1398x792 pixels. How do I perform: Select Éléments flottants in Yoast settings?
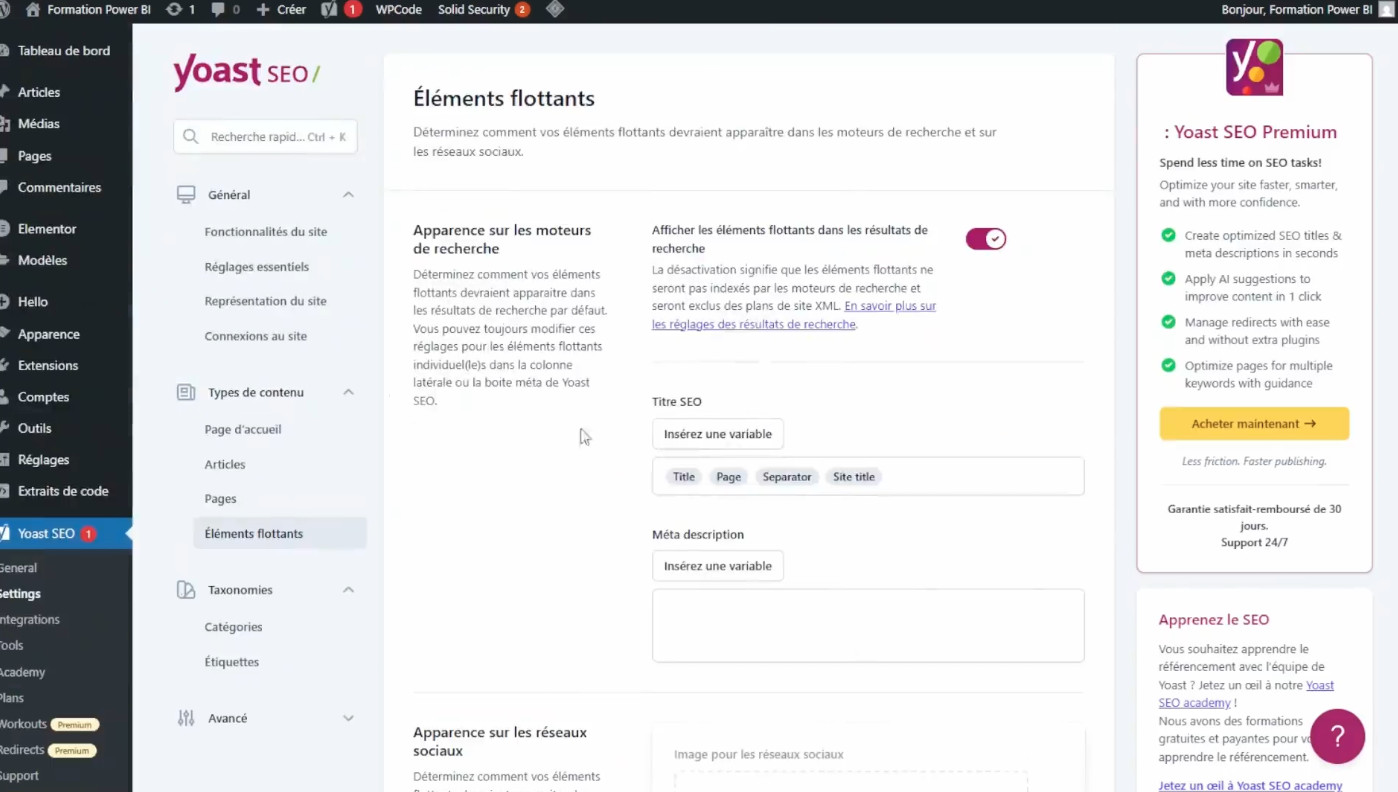[280, 534]
